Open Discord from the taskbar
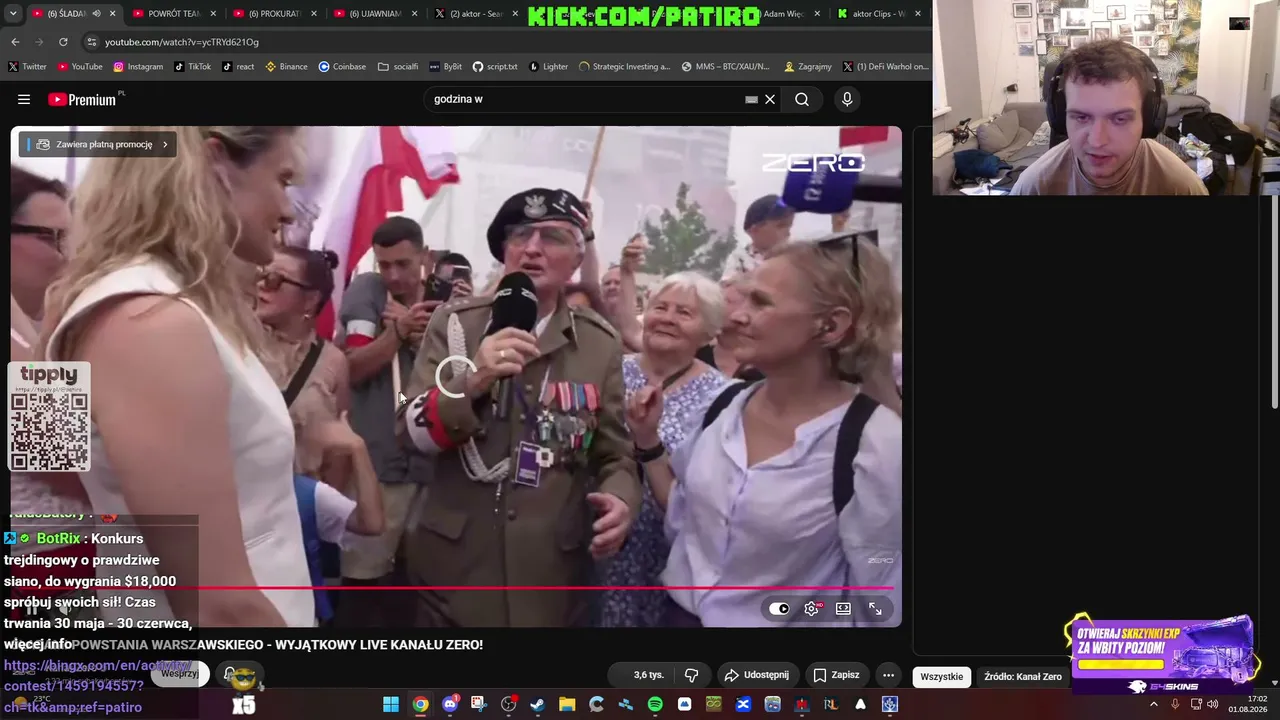 (450, 704)
